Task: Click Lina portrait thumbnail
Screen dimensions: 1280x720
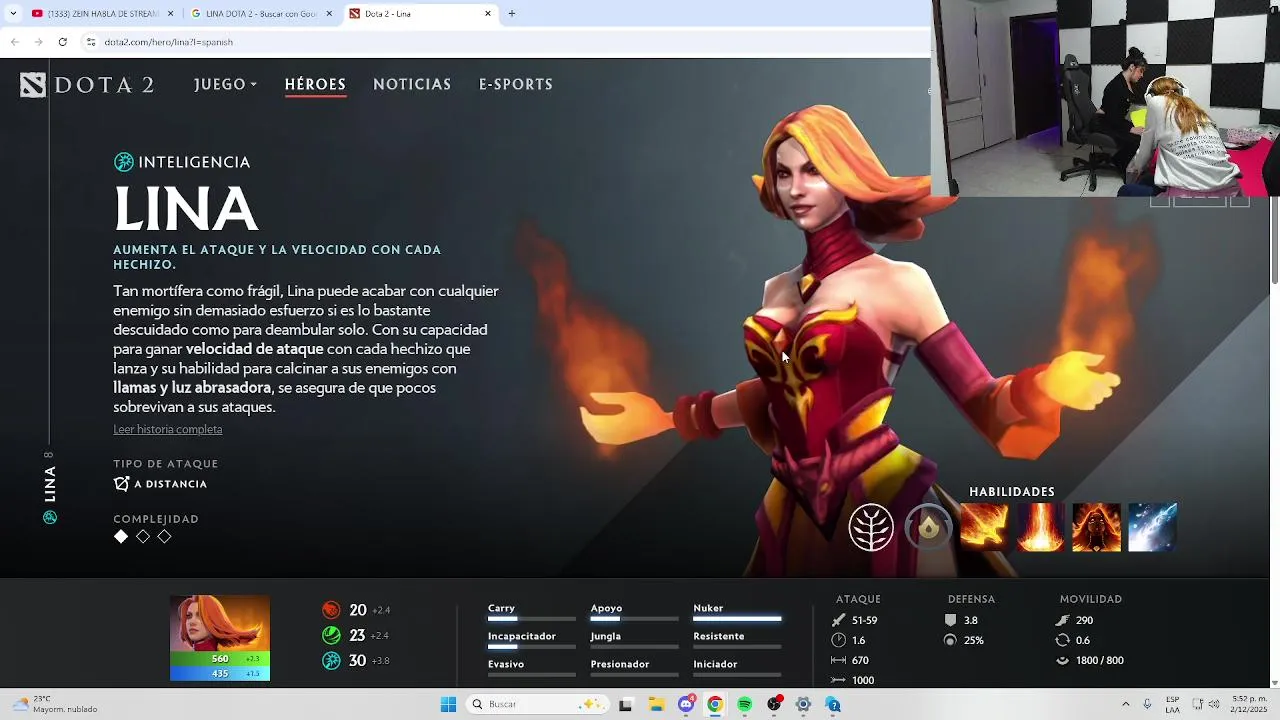Action: [220, 623]
